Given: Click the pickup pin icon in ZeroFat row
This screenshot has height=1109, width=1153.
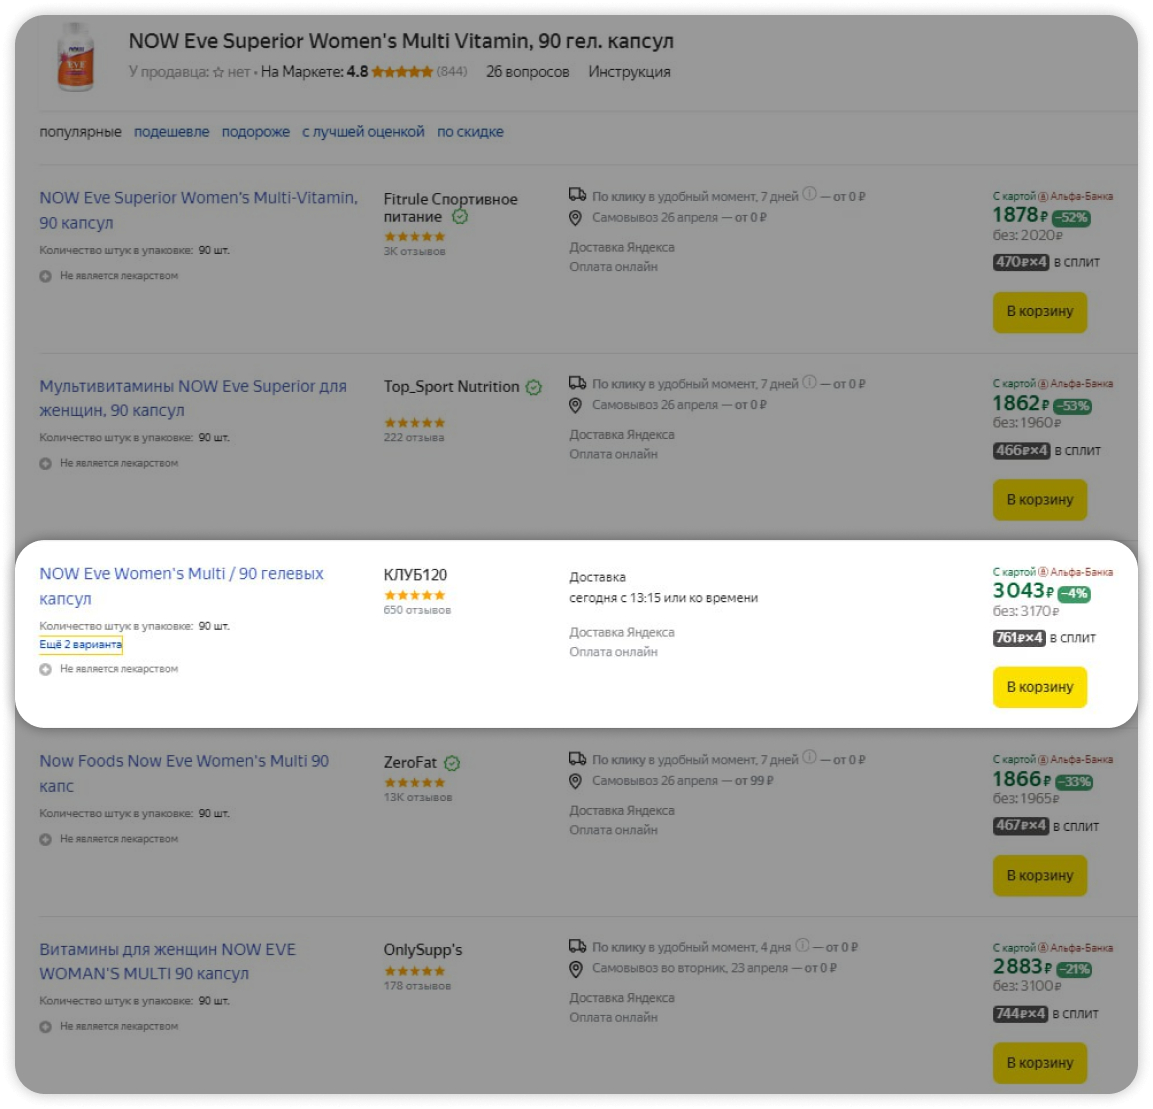Looking at the screenshot, I should [x=575, y=780].
